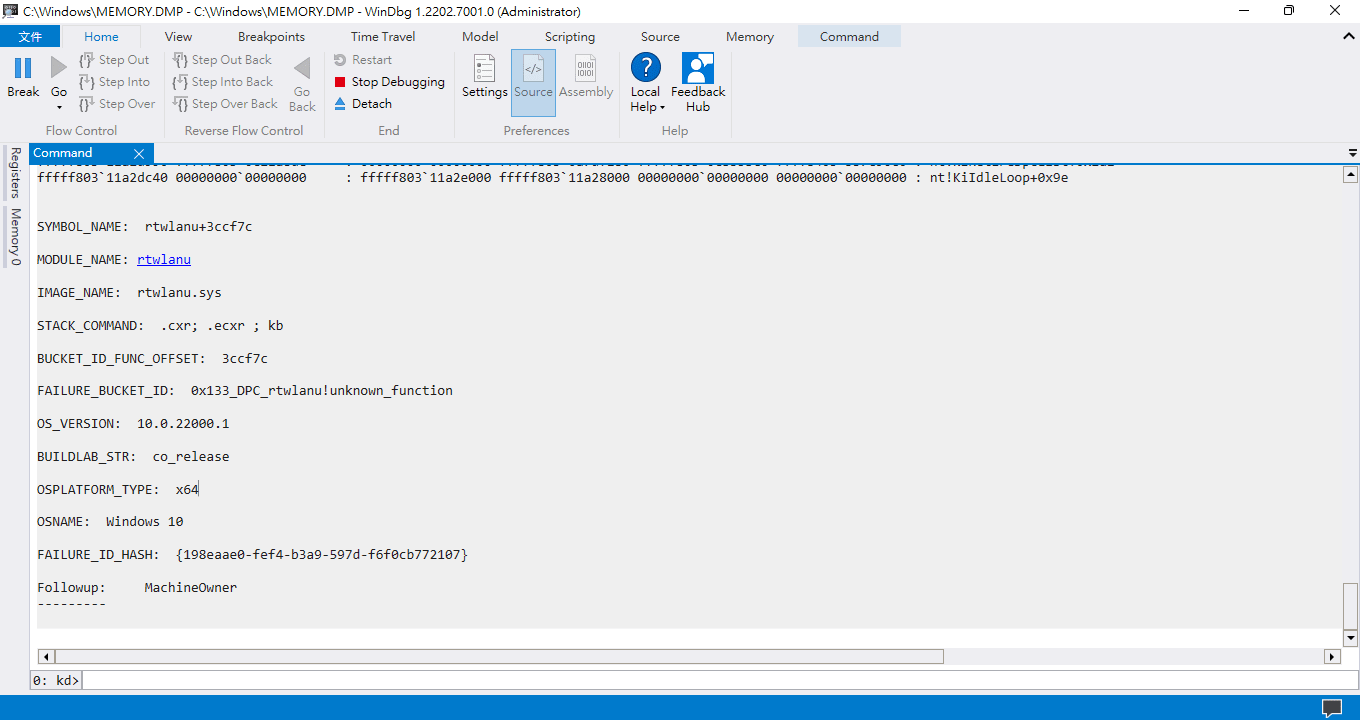Expand the Go button dropdown arrow

click(x=59, y=107)
